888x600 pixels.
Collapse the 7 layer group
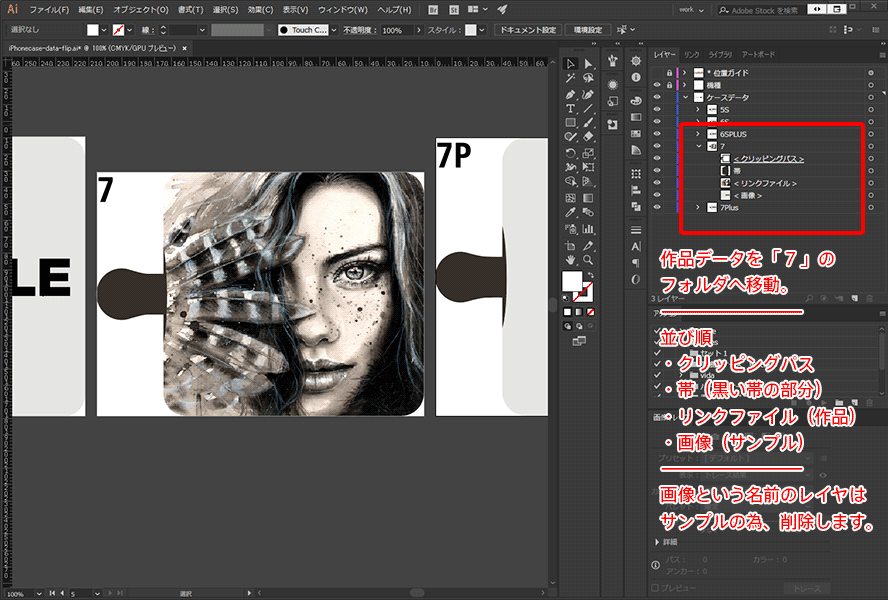tap(698, 146)
